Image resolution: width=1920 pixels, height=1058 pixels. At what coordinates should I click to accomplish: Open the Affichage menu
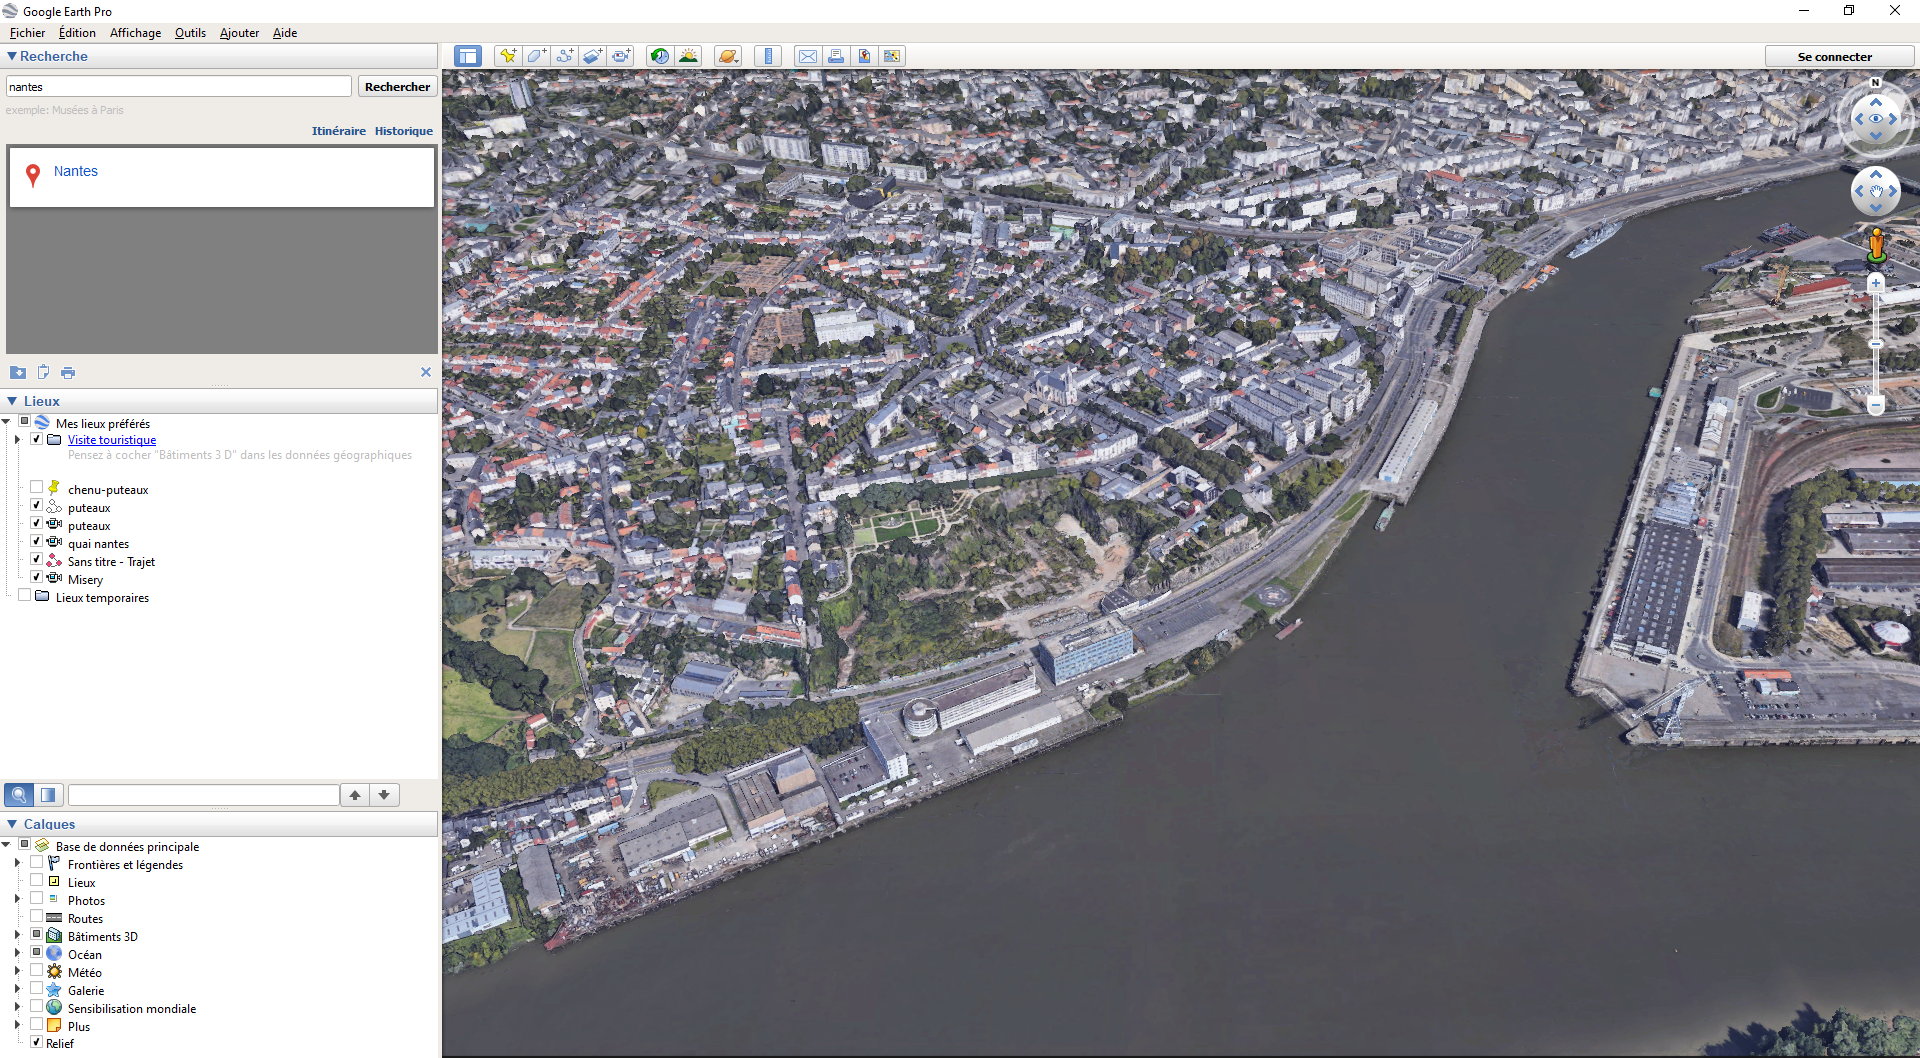[135, 33]
